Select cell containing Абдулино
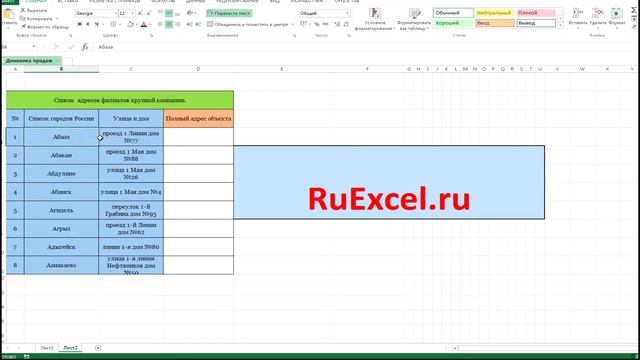The width and height of the screenshot is (640, 360). point(61,173)
